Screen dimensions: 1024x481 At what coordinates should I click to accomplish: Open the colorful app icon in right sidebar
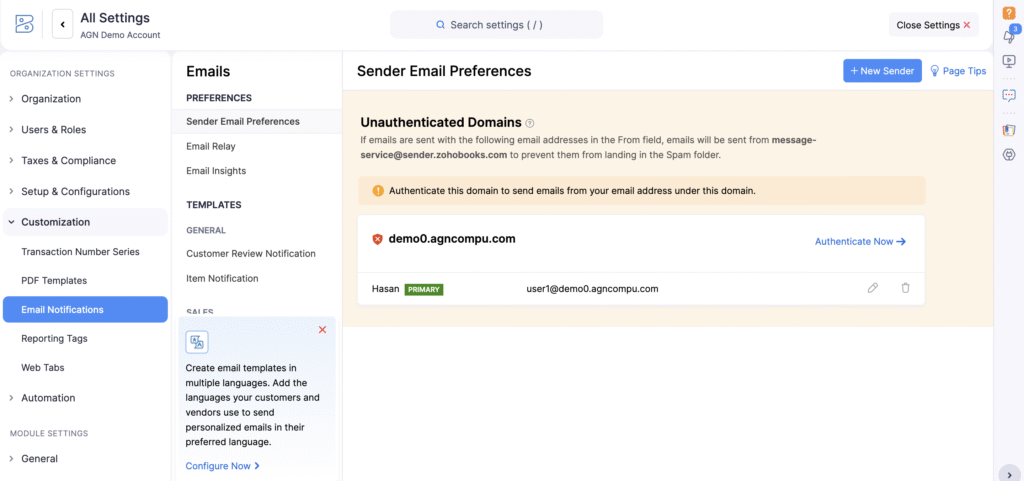(x=1008, y=130)
